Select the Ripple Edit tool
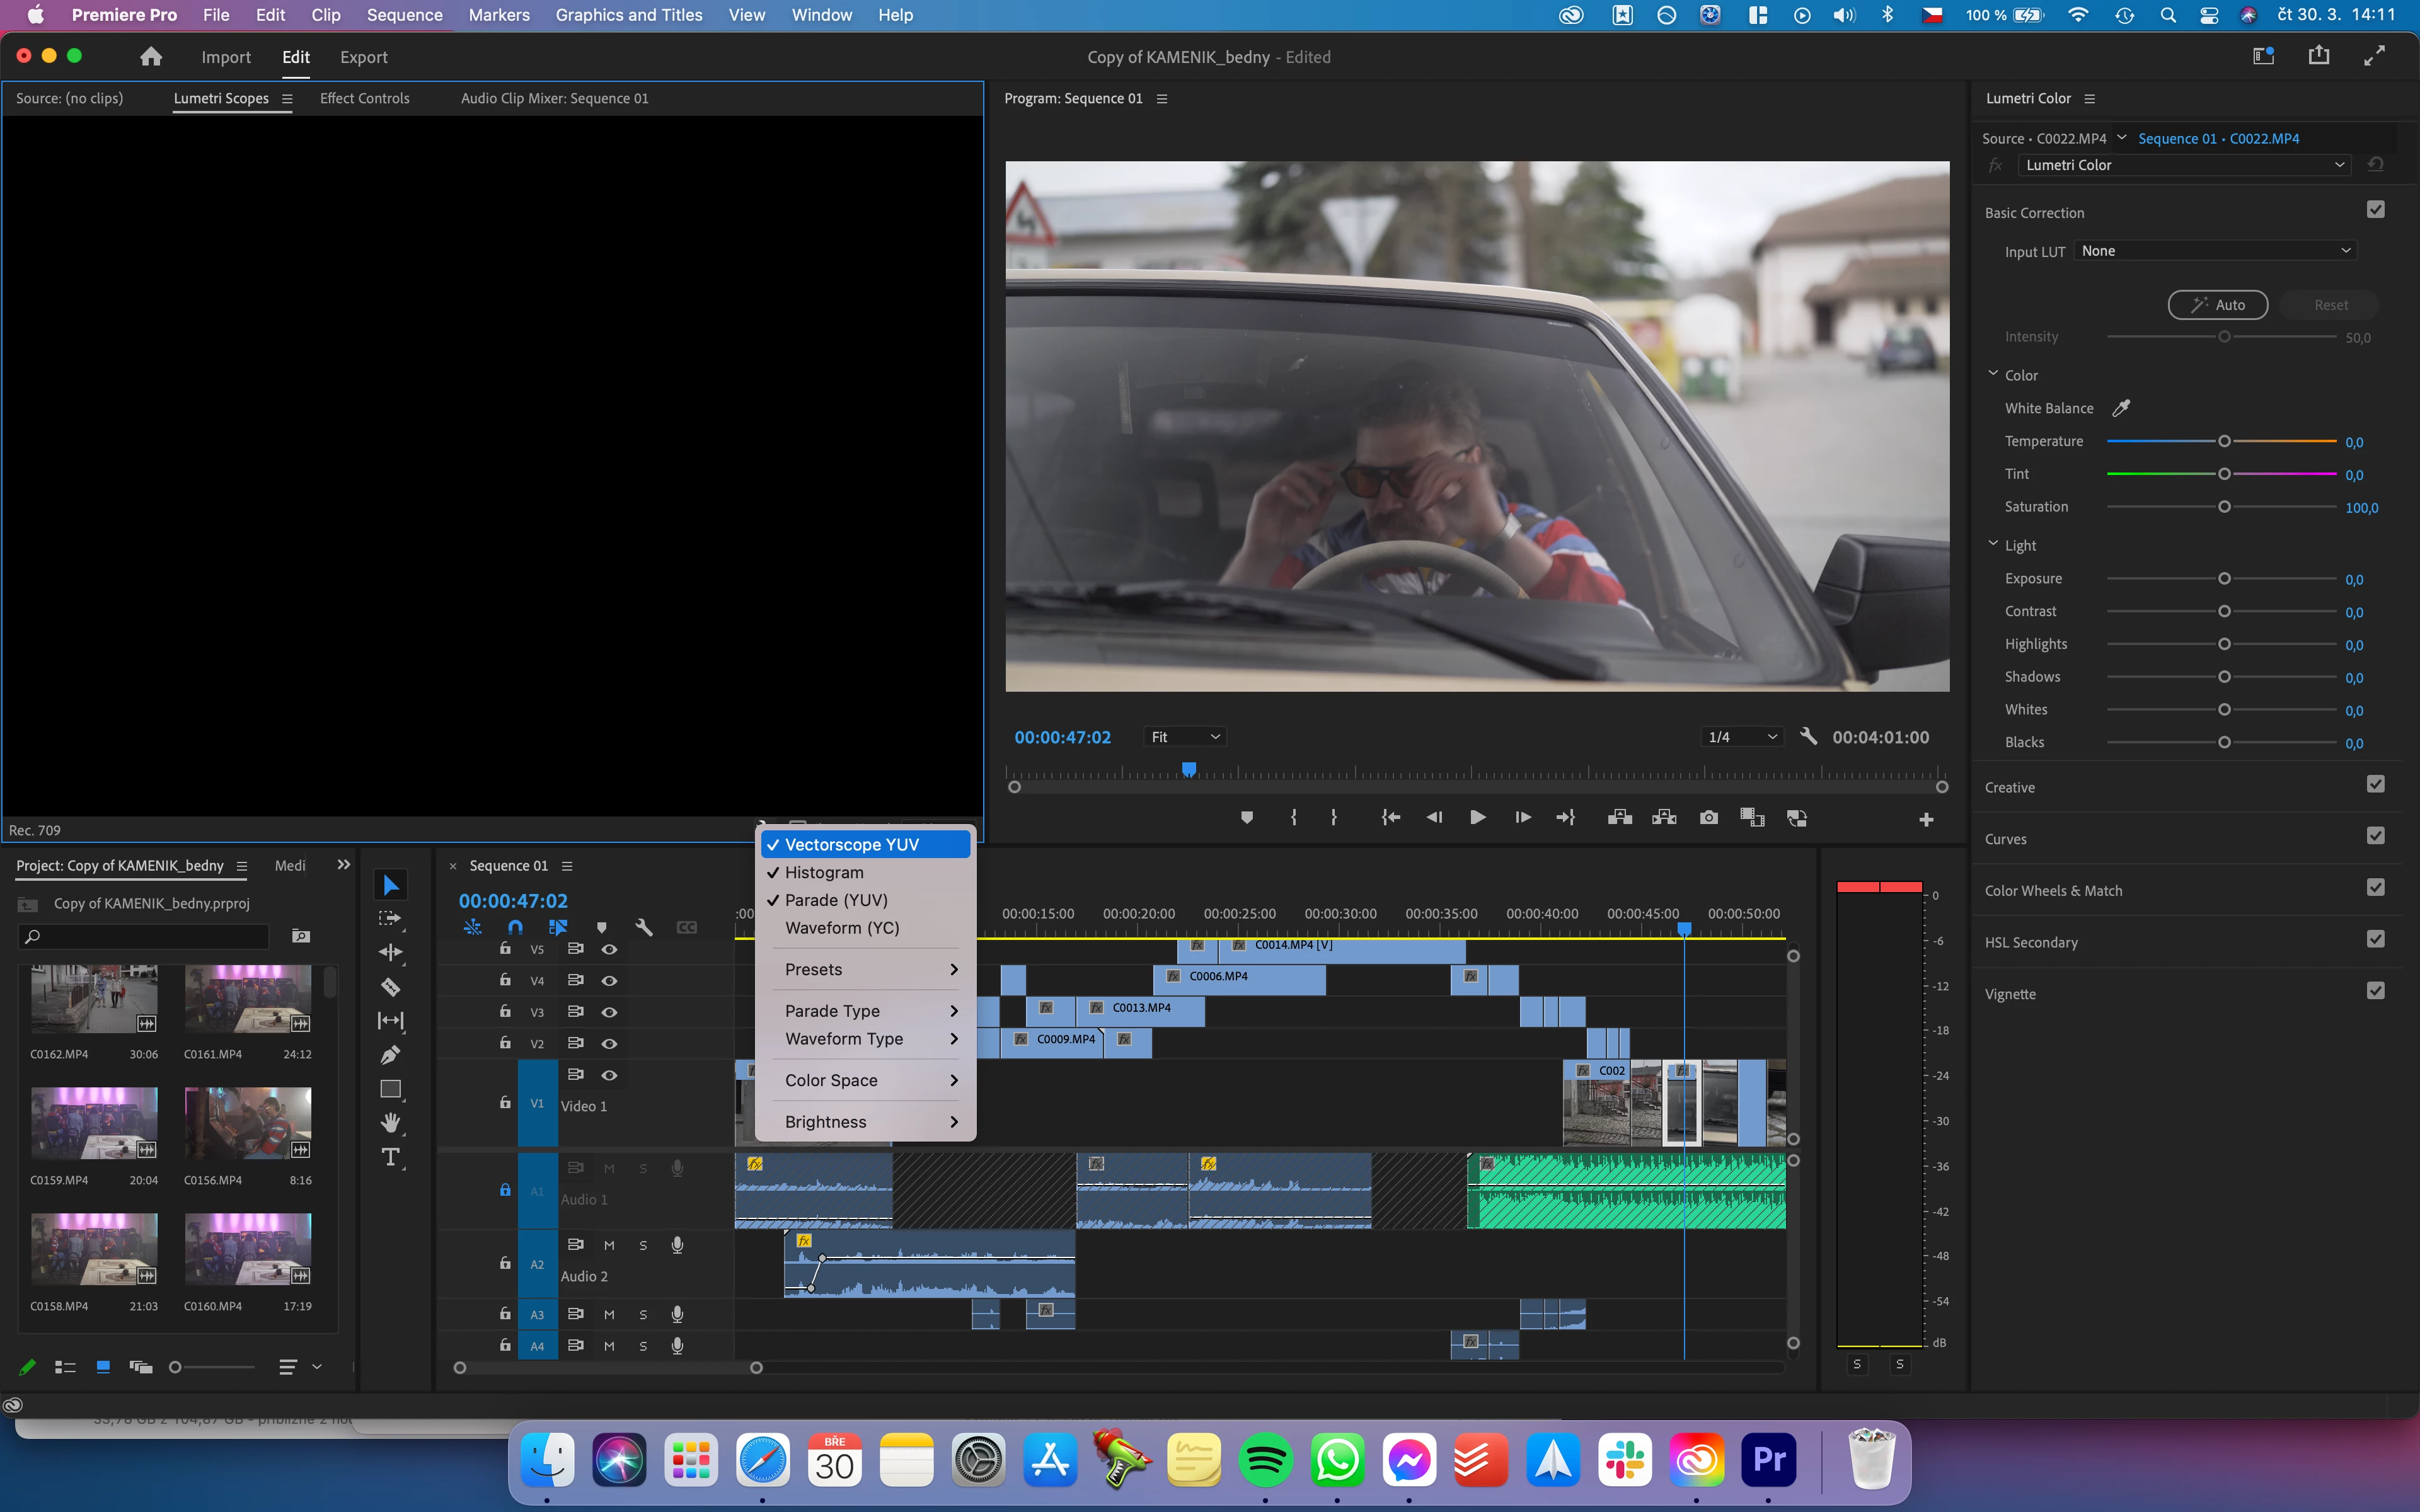 [x=390, y=953]
